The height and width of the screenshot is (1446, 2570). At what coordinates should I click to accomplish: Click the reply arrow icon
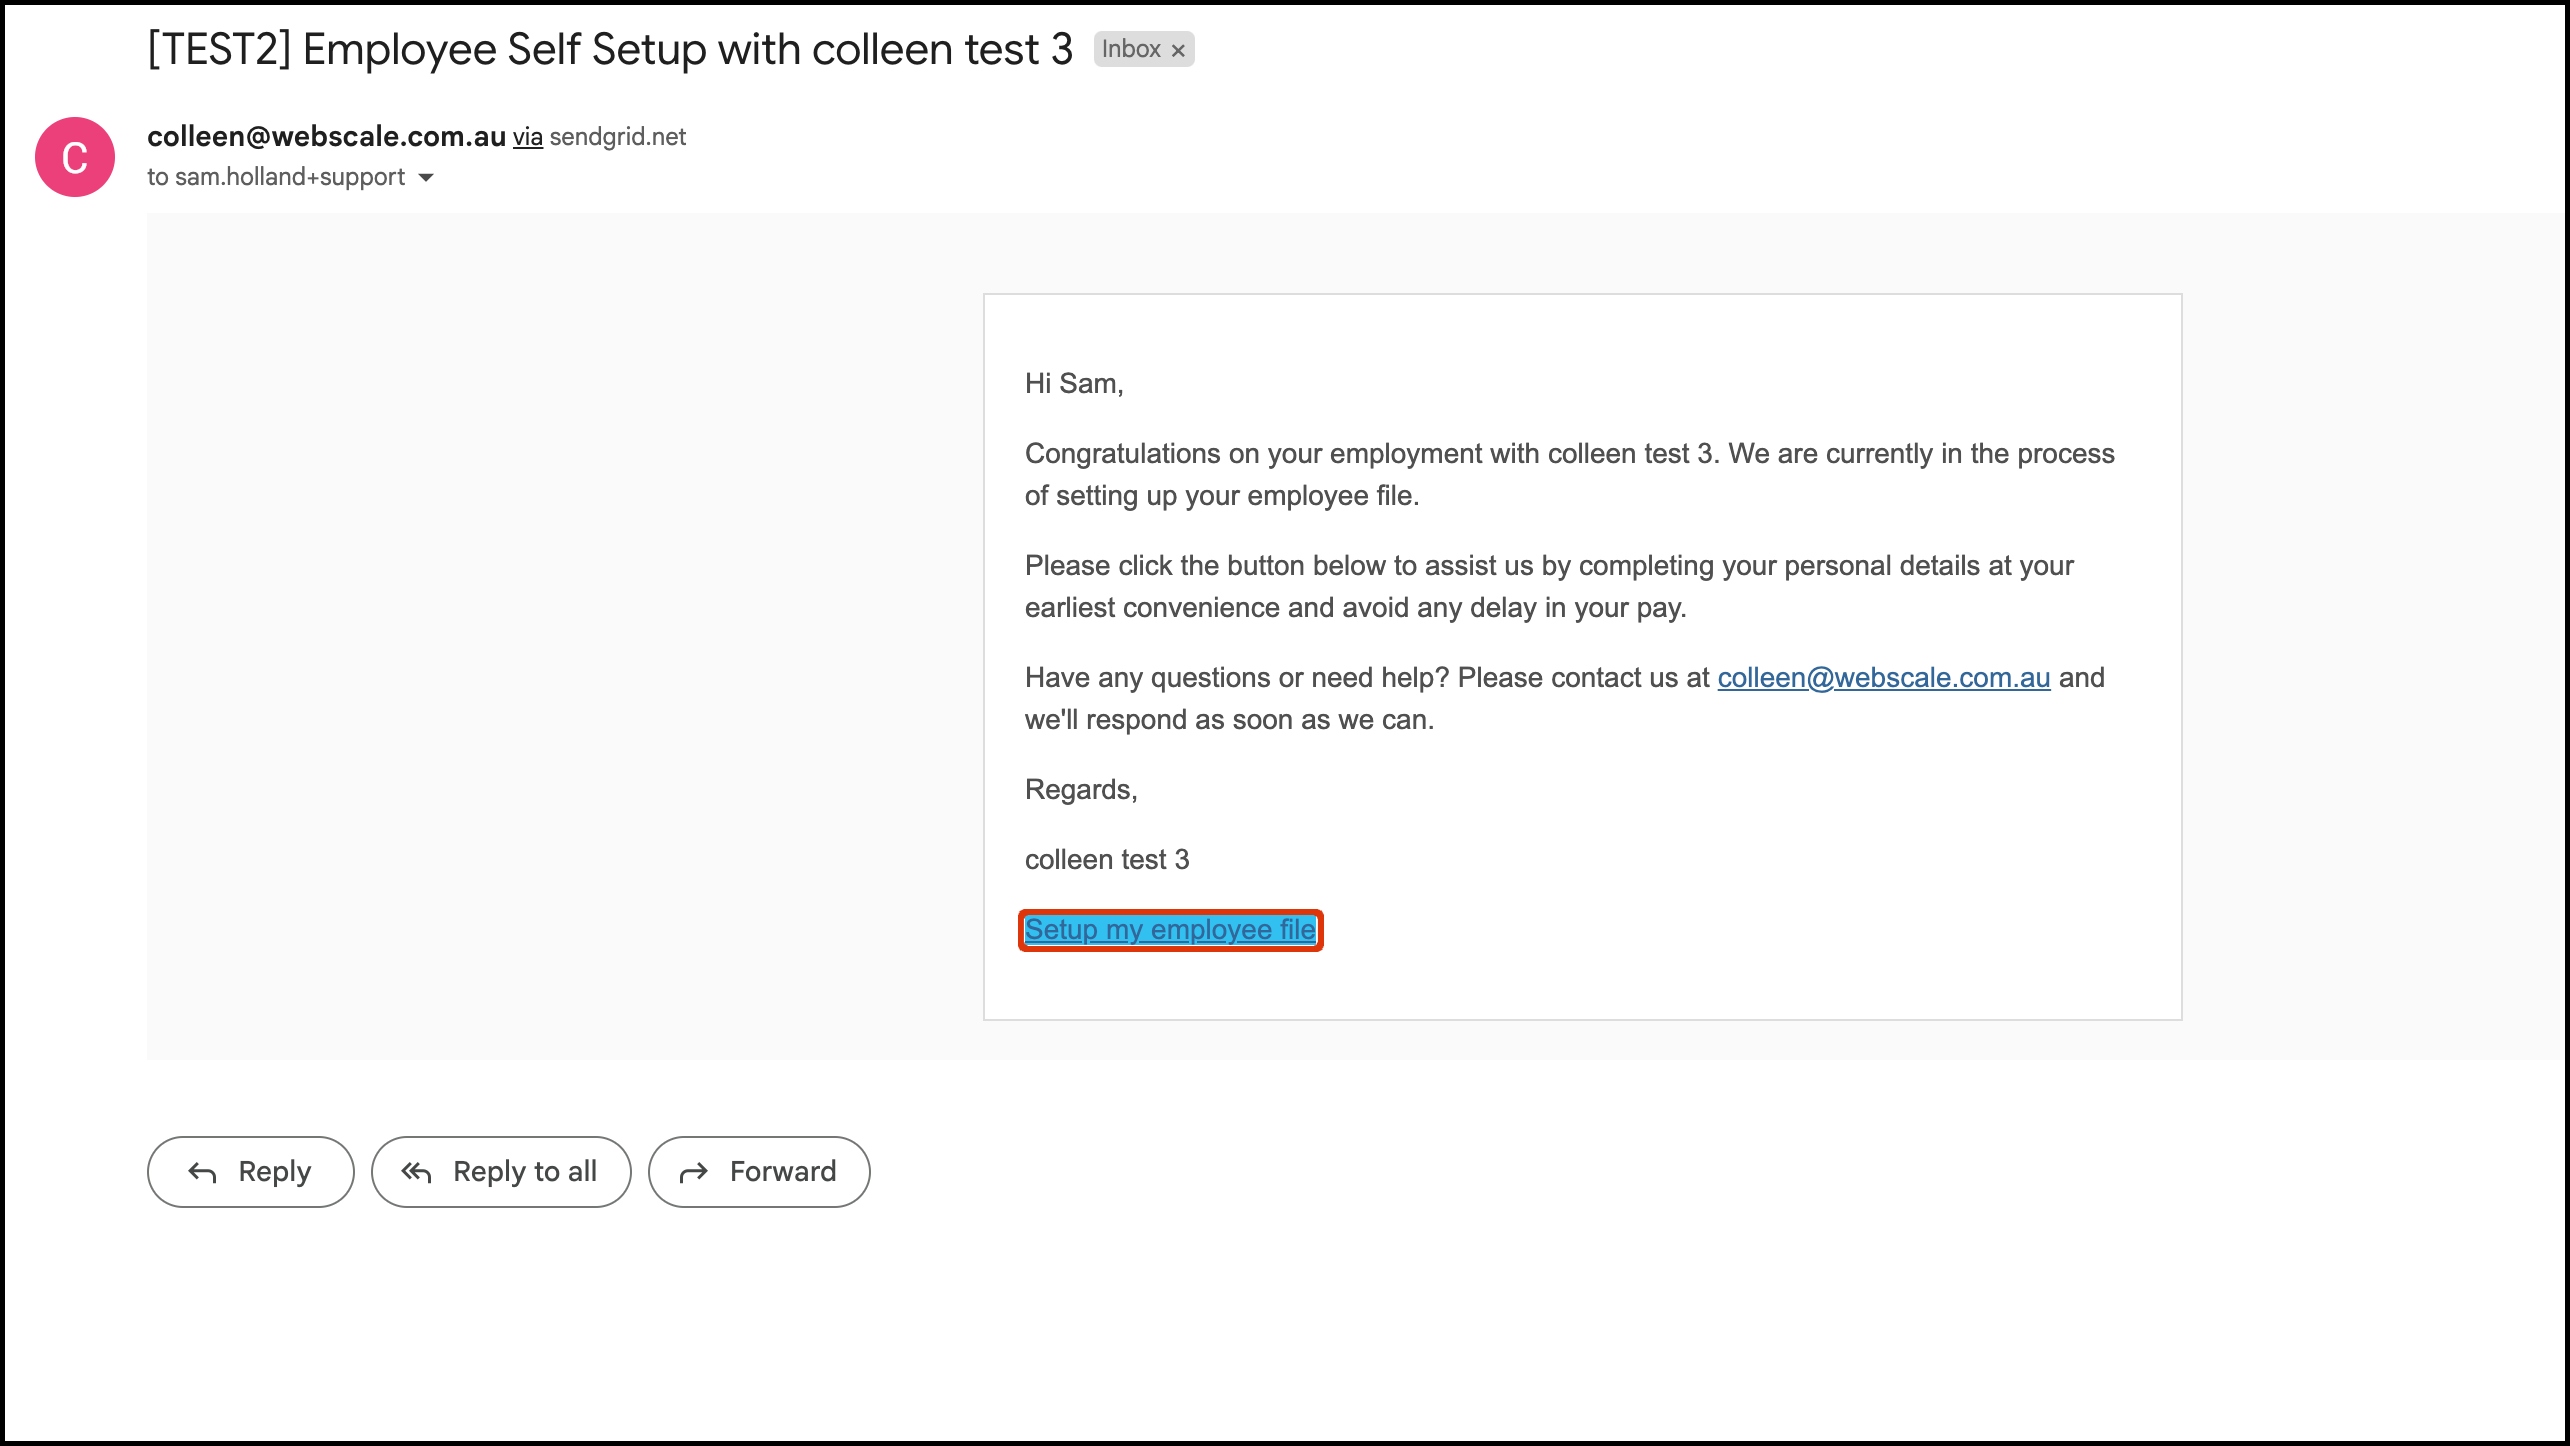pos(203,1172)
